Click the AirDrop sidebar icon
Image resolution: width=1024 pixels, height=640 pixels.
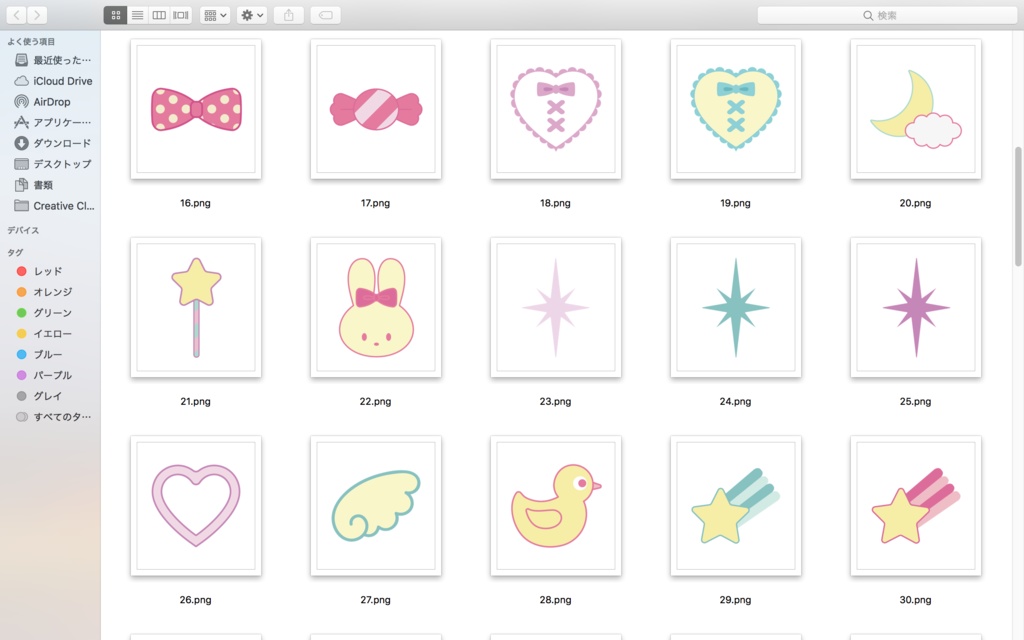pos(22,102)
